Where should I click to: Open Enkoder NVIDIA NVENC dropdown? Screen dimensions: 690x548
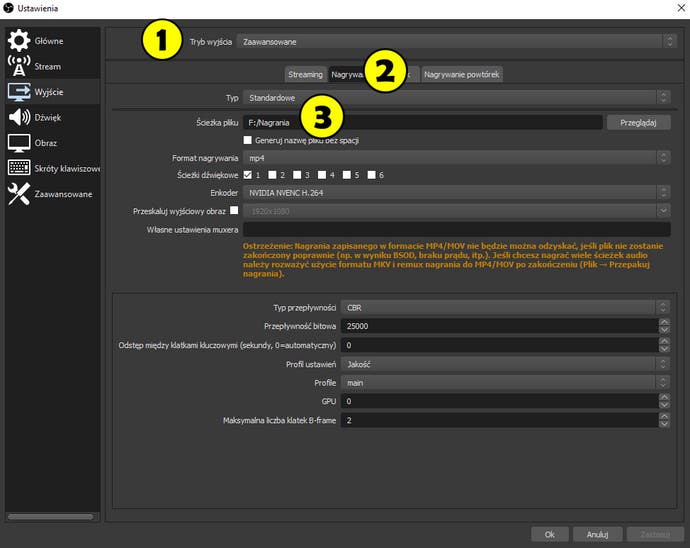(x=457, y=192)
